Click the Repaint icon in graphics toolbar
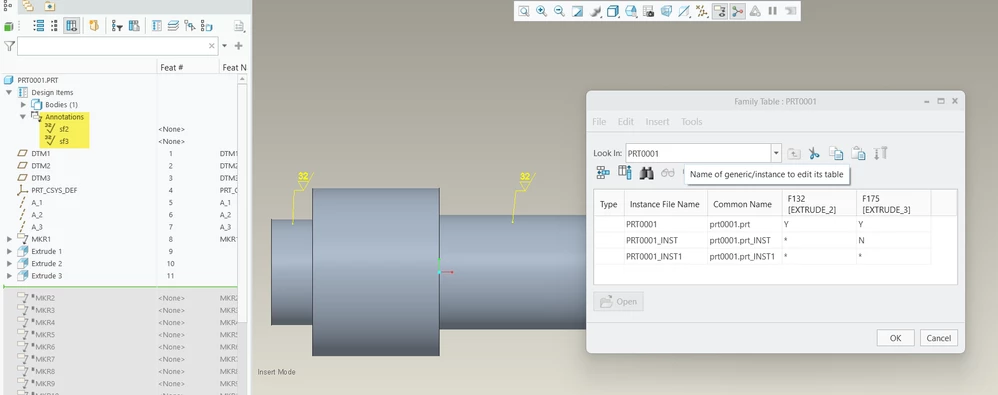The height and width of the screenshot is (395, 998). tap(577, 11)
